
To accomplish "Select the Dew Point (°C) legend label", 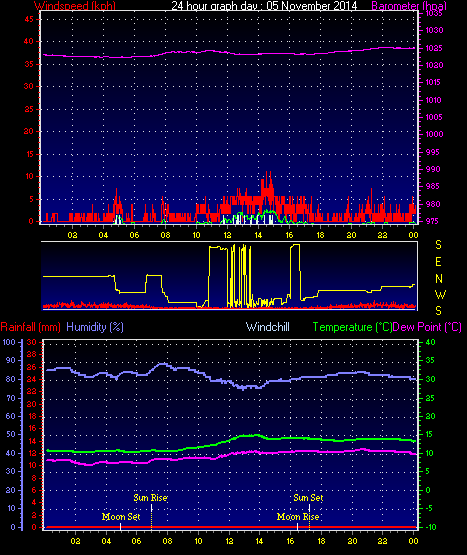I will 427,327.
